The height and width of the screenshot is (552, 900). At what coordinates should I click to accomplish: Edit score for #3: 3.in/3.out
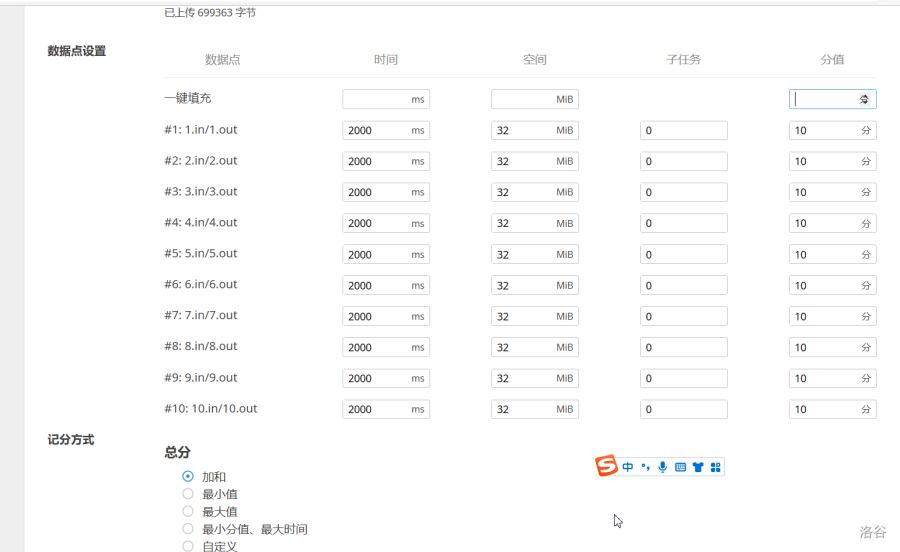point(832,192)
